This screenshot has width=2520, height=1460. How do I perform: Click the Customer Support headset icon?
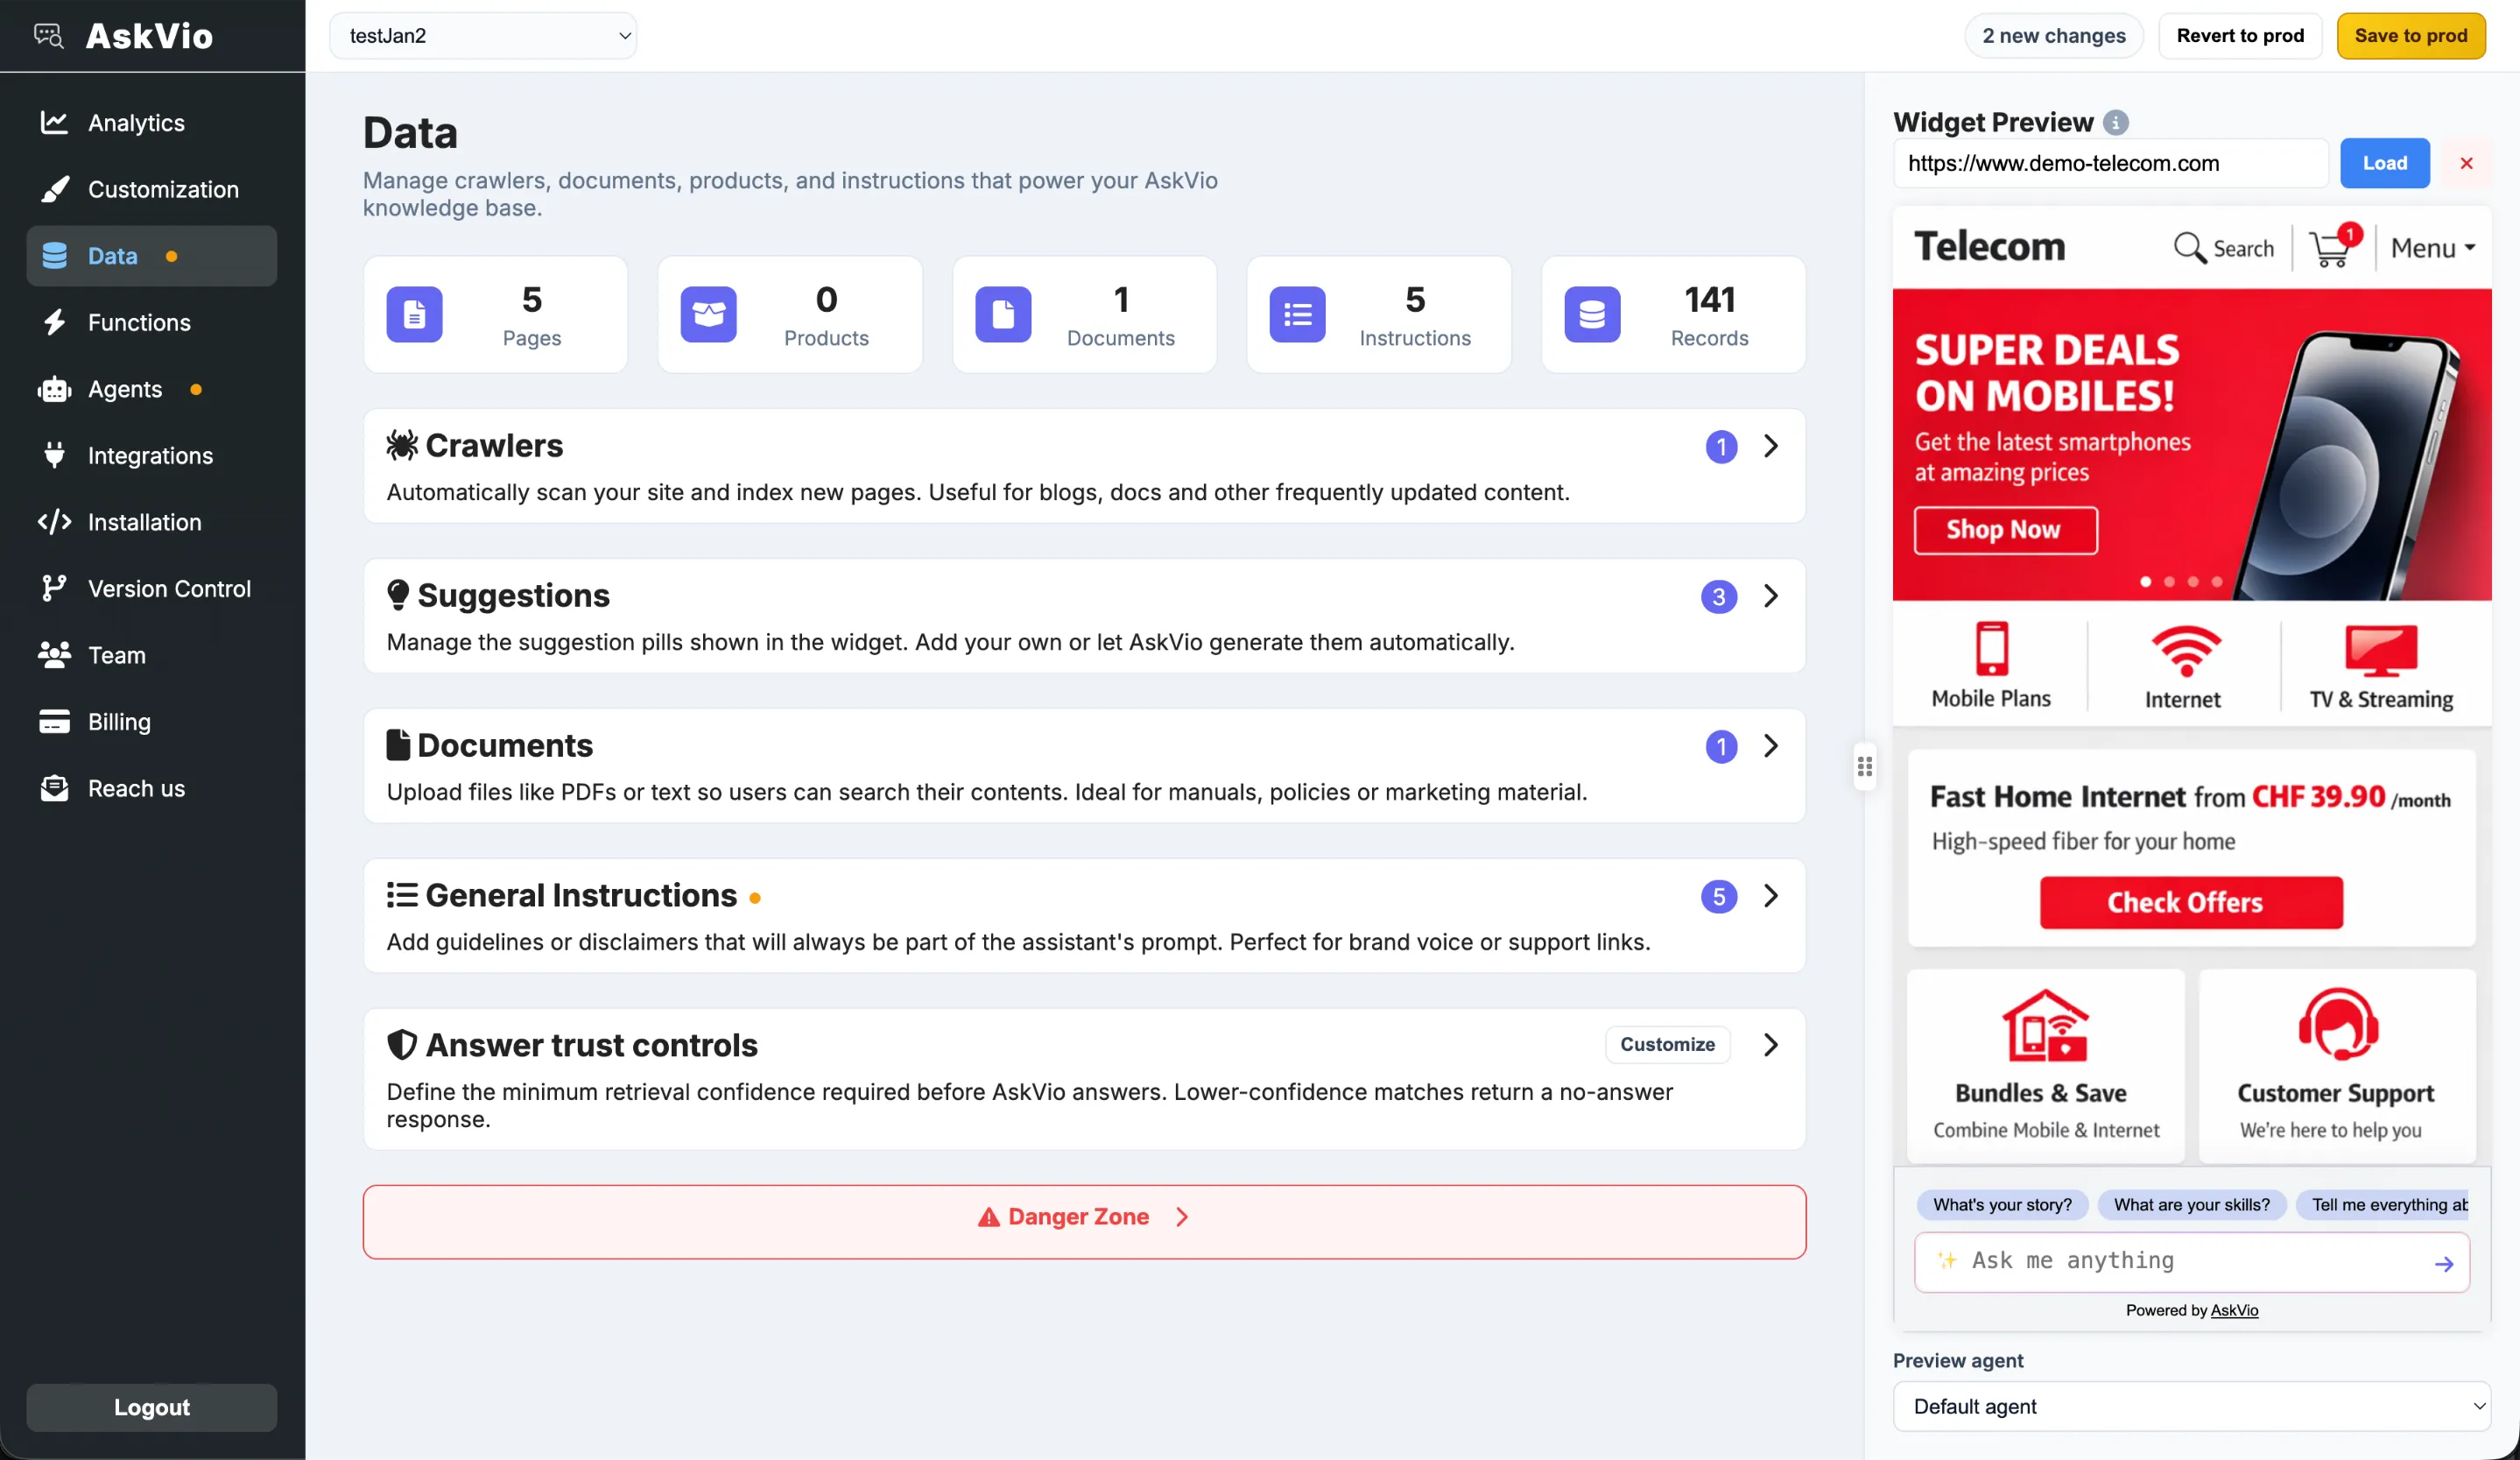click(x=2336, y=1024)
